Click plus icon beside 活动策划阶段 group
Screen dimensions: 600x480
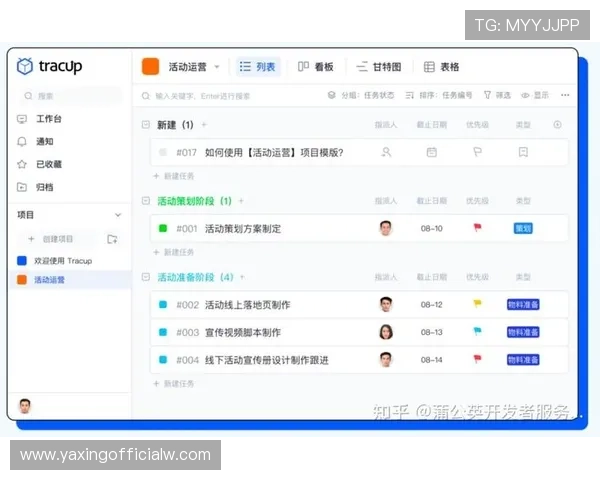pyautogui.click(x=241, y=201)
